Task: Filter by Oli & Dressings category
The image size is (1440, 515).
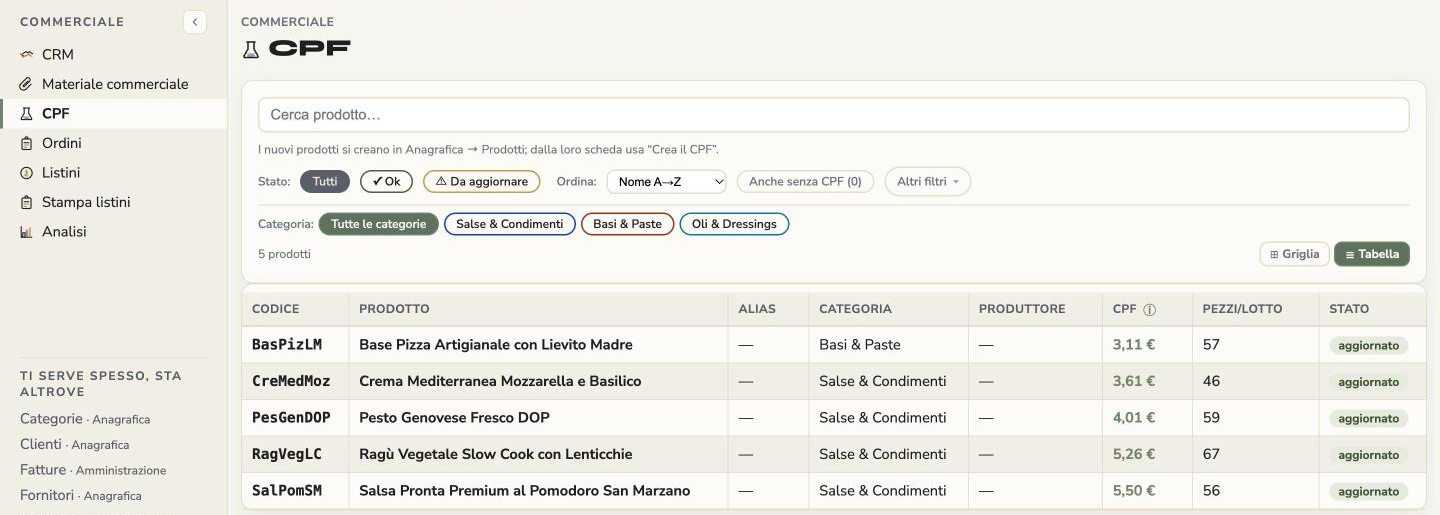Action: tap(735, 224)
